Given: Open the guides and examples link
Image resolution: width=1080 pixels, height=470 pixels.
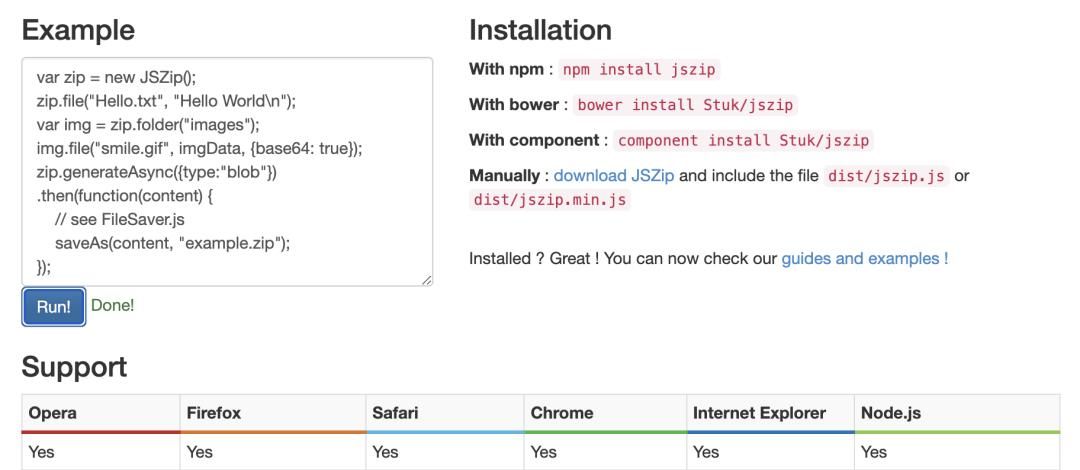Looking at the screenshot, I should [x=865, y=258].
